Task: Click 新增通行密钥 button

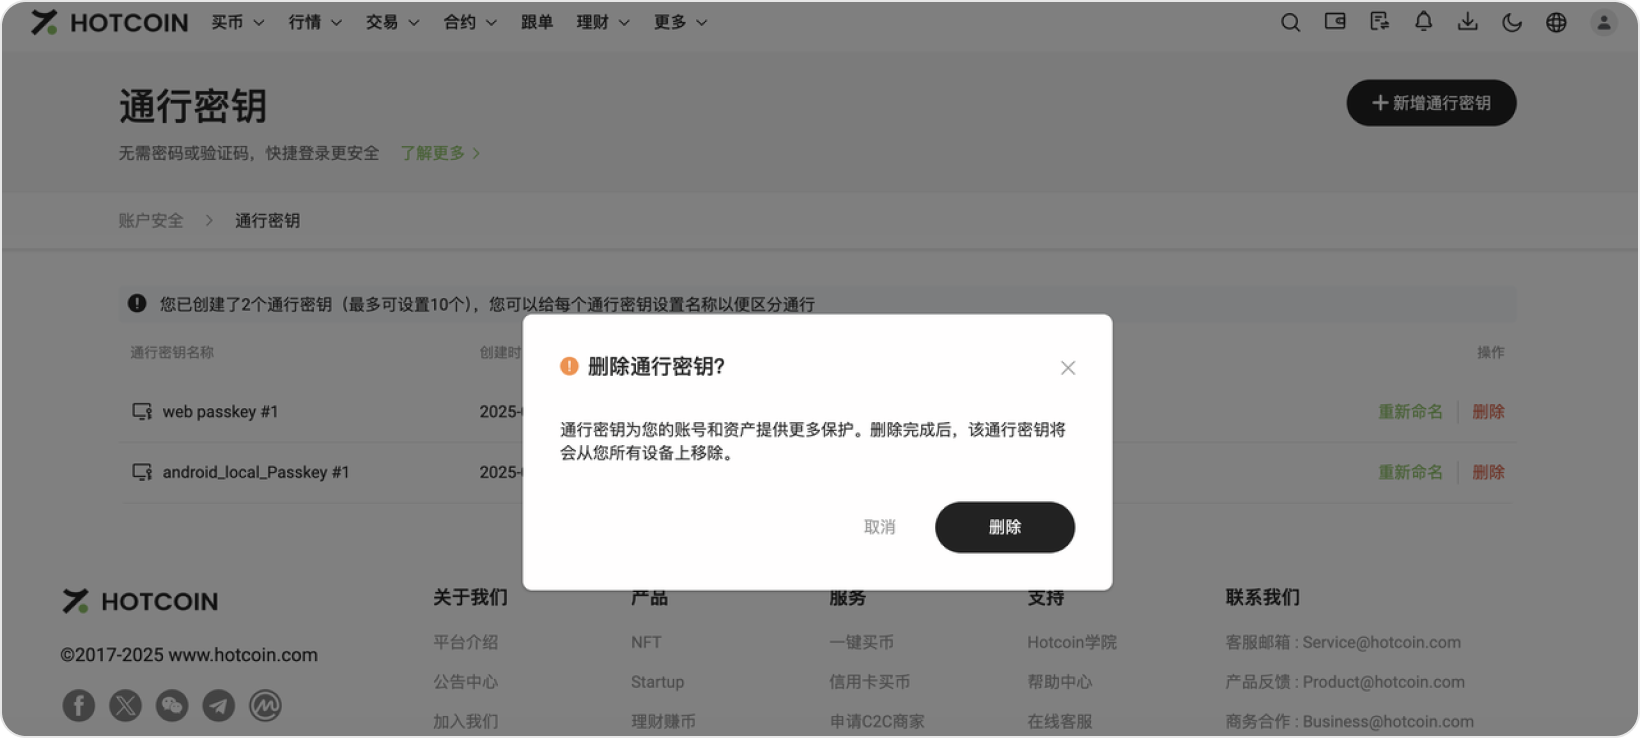Action: tap(1431, 103)
